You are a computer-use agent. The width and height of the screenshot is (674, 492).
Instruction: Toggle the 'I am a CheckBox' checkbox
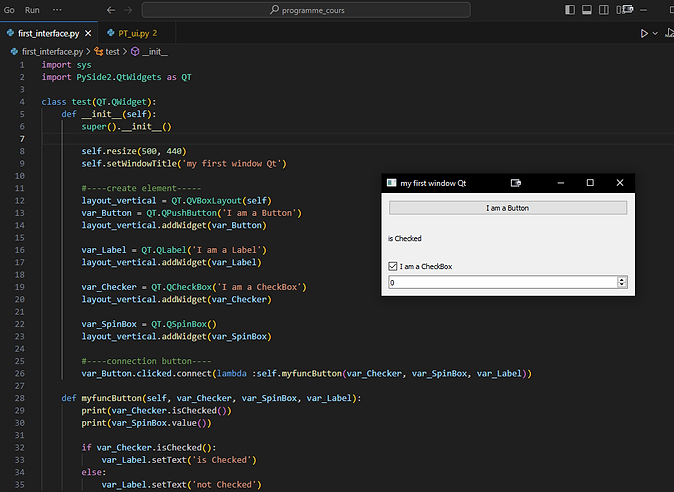coord(392,266)
